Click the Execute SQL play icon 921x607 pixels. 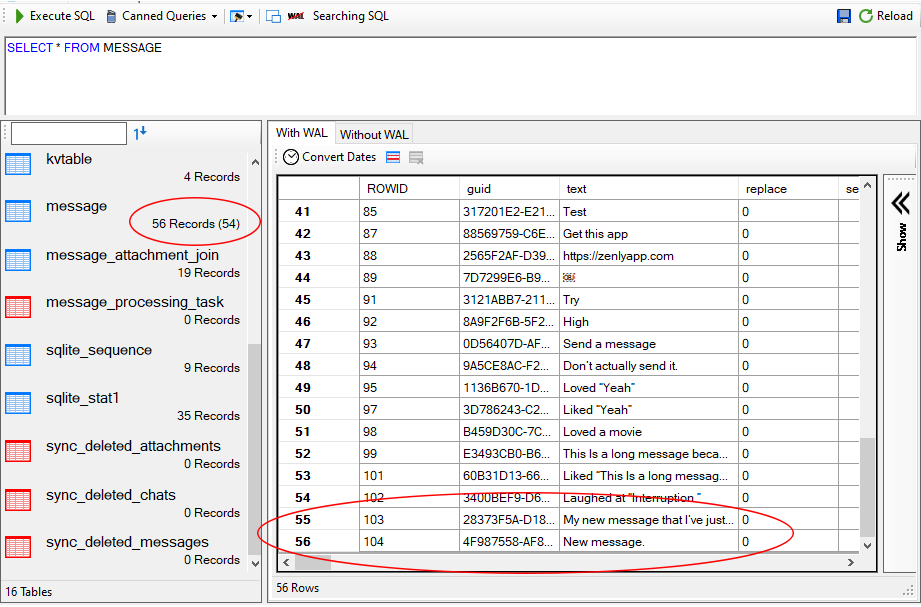[x=19, y=16]
